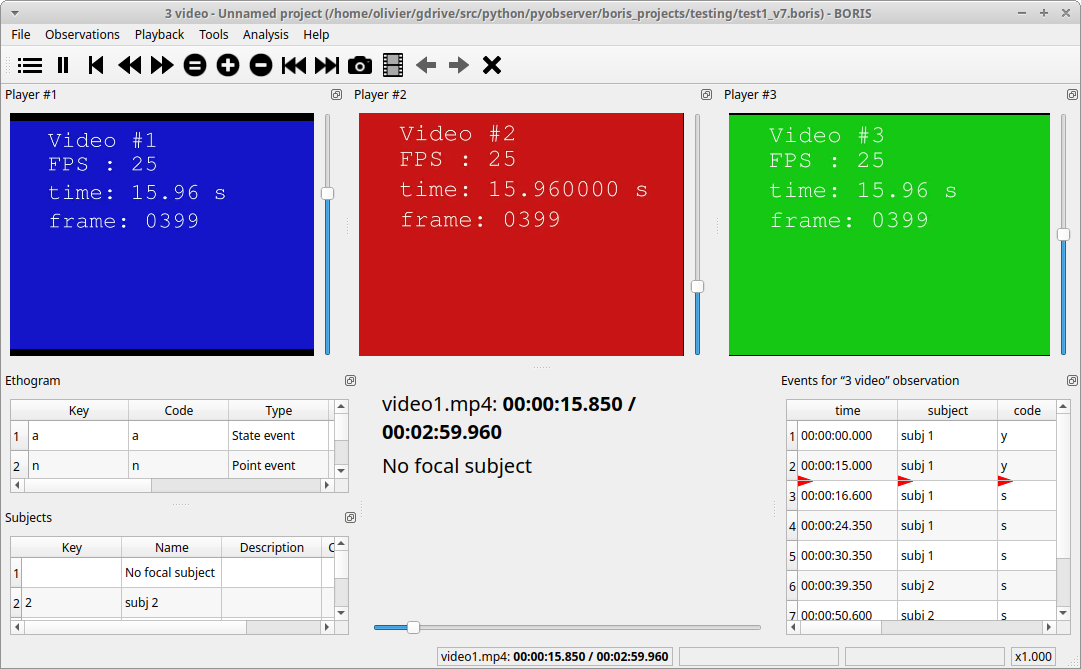Screen dimensions: 1081x669
Task: Select the Point event cell in ethogram
Action: (279, 466)
